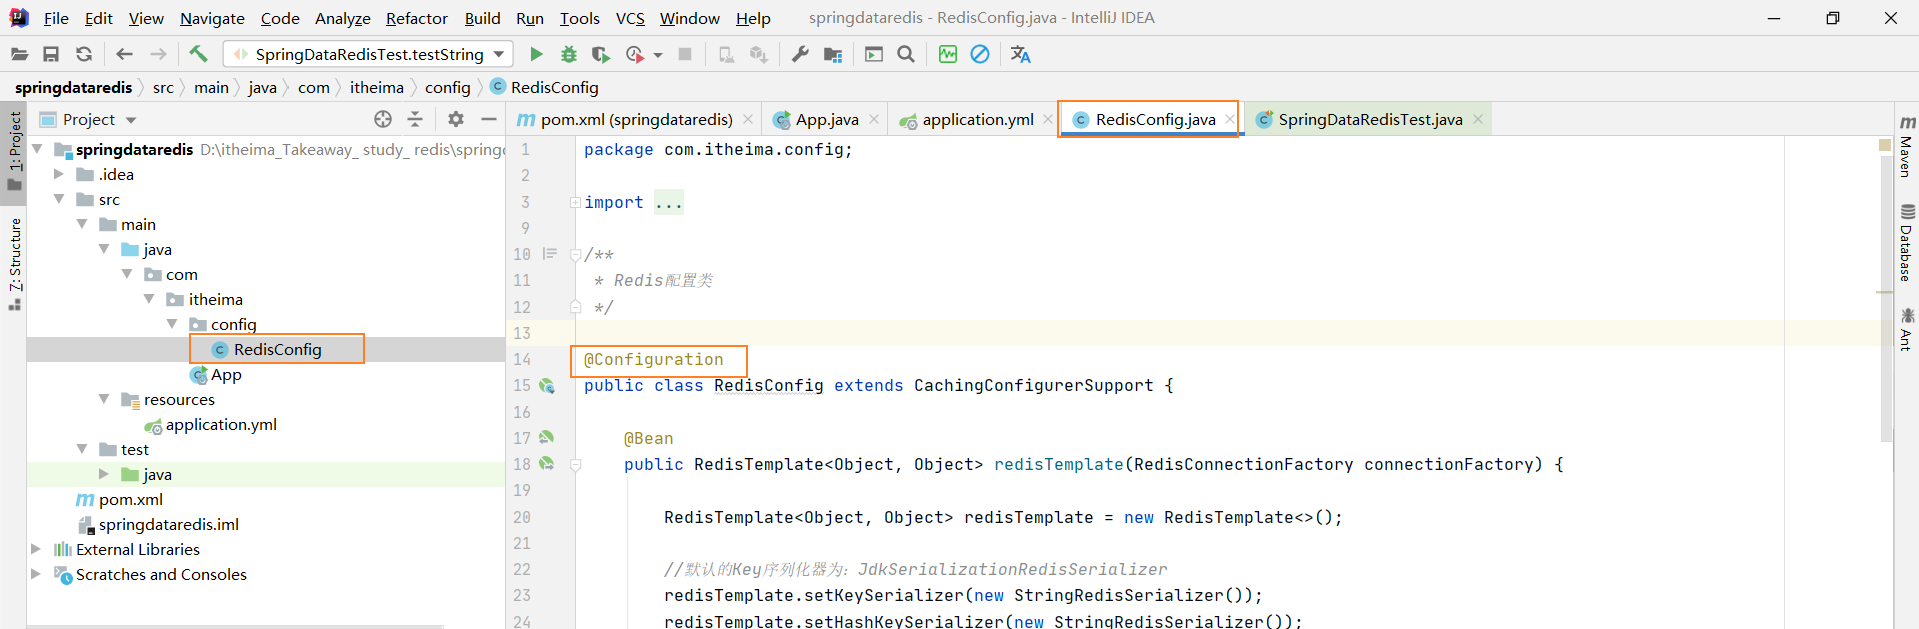
Task: Open the Ant tool window
Action: tap(1906, 329)
